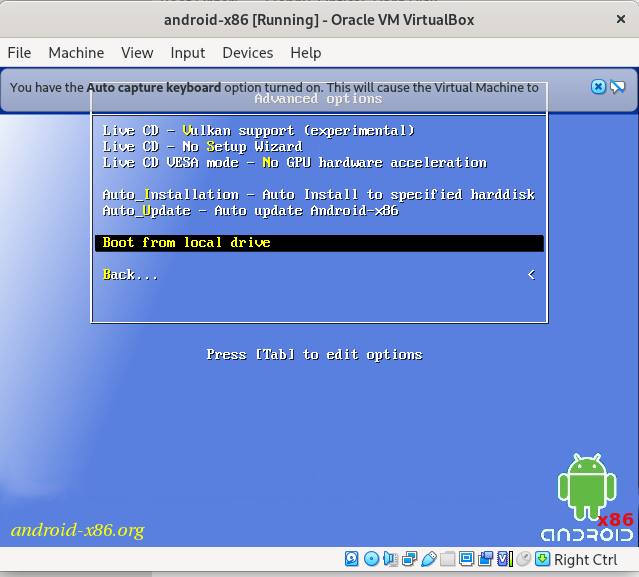
Task: Open the optical disk indicator in status bar
Action: tap(371, 559)
